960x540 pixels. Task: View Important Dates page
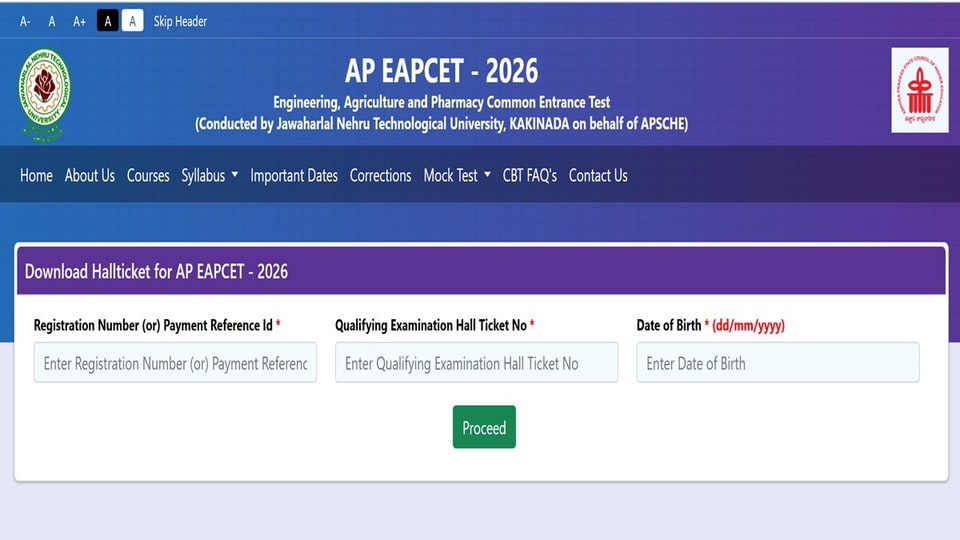[294, 176]
